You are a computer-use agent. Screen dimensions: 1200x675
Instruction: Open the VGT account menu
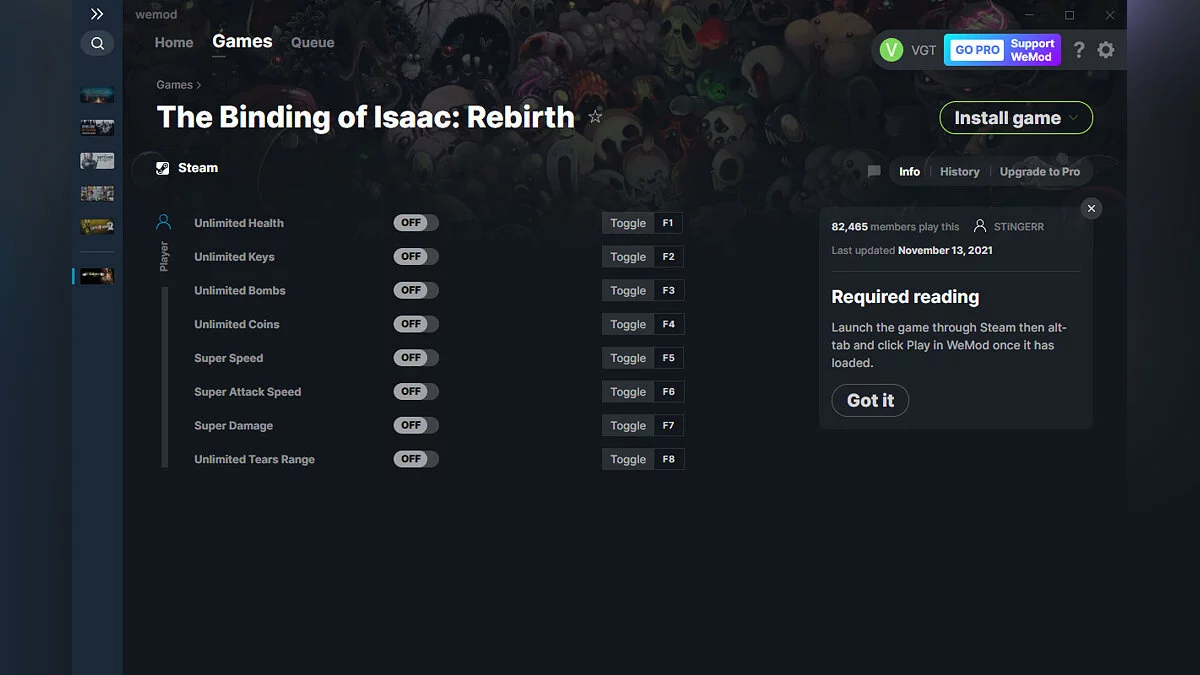pos(908,49)
